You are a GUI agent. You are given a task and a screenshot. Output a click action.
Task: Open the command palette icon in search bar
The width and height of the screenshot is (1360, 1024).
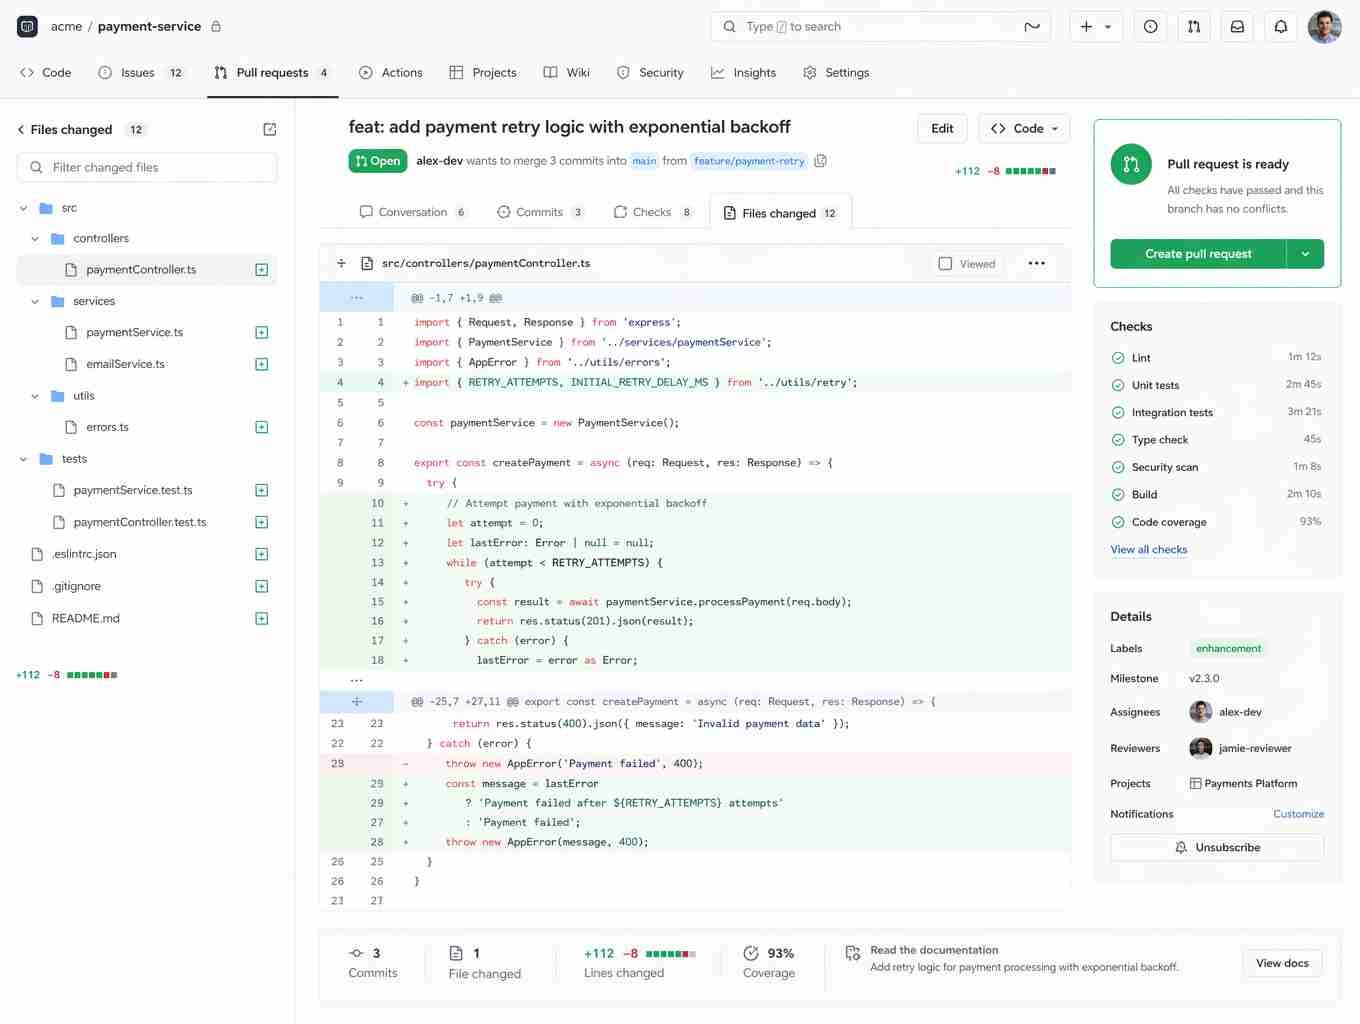[x=1032, y=27]
